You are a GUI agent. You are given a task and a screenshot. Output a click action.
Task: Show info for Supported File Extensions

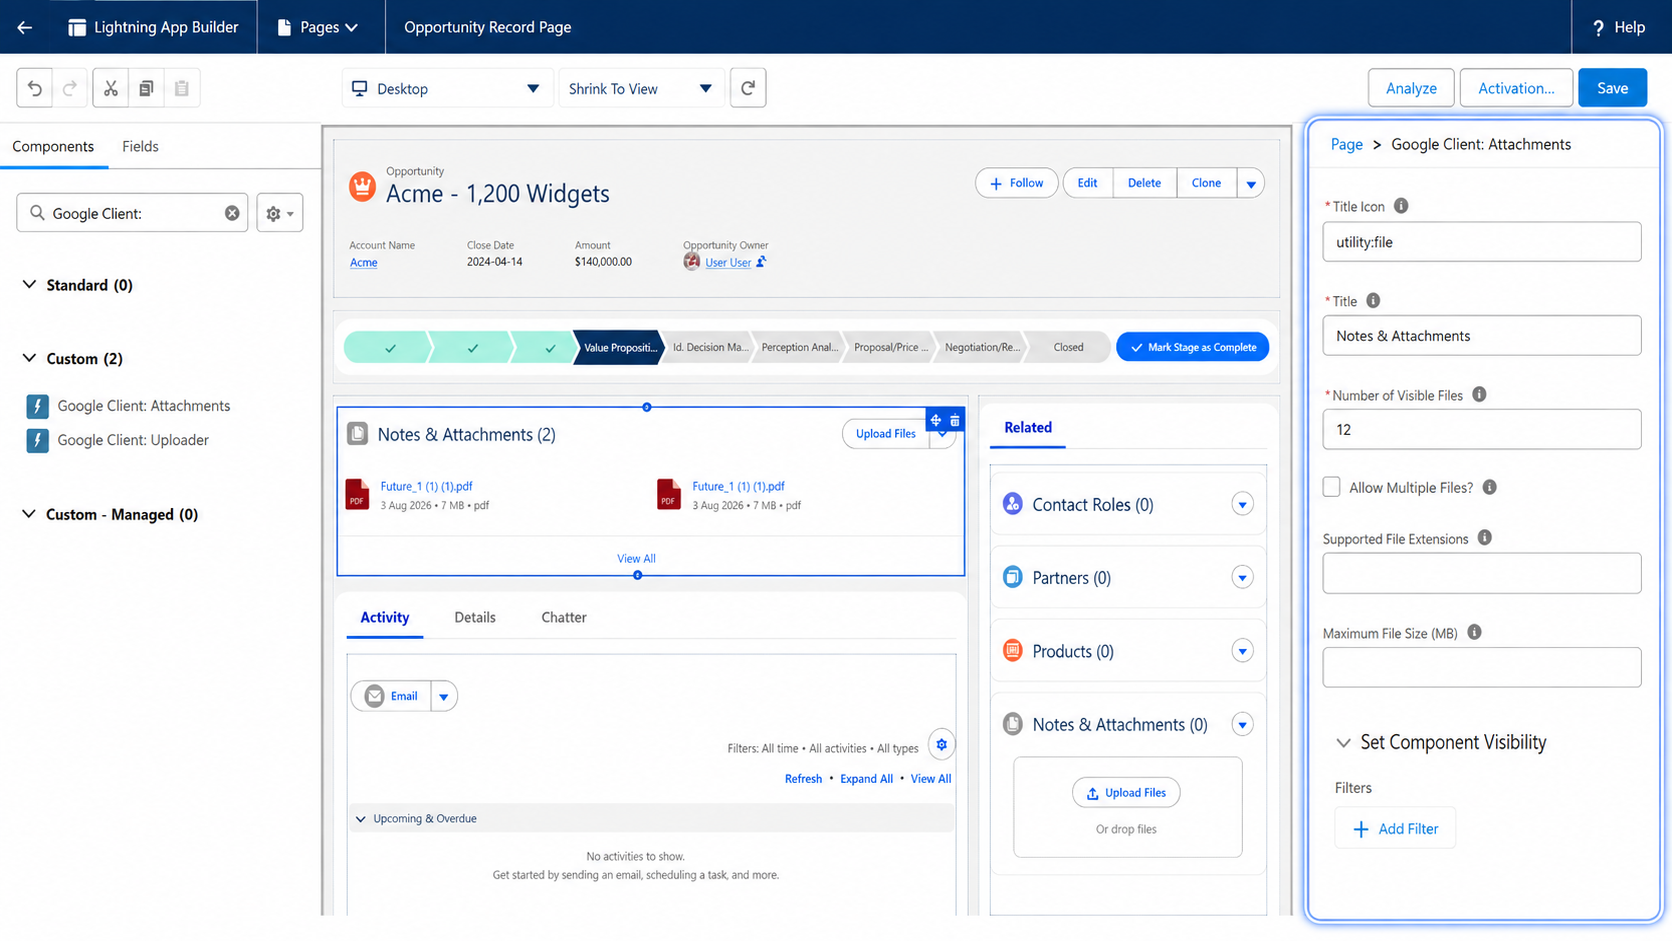click(1485, 538)
